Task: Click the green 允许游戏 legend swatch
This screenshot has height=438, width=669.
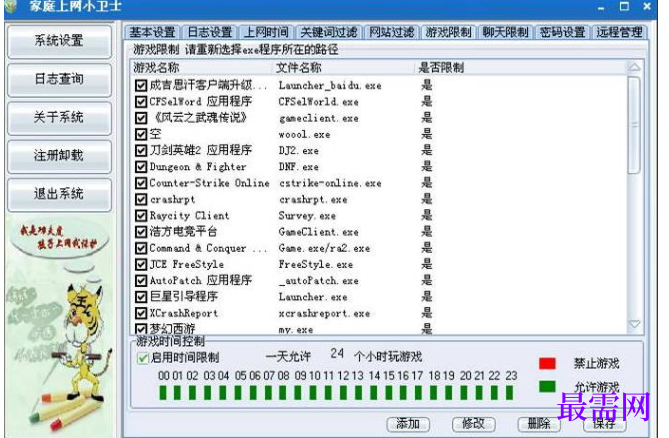Action: click(x=547, y=386)
